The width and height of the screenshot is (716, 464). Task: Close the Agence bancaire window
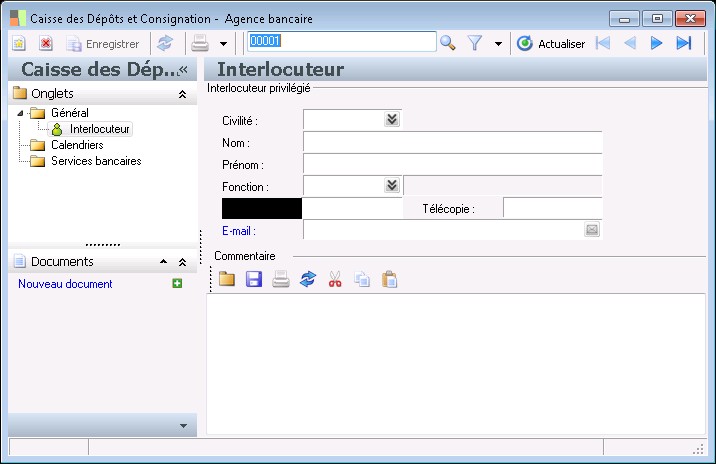point(690,19)
